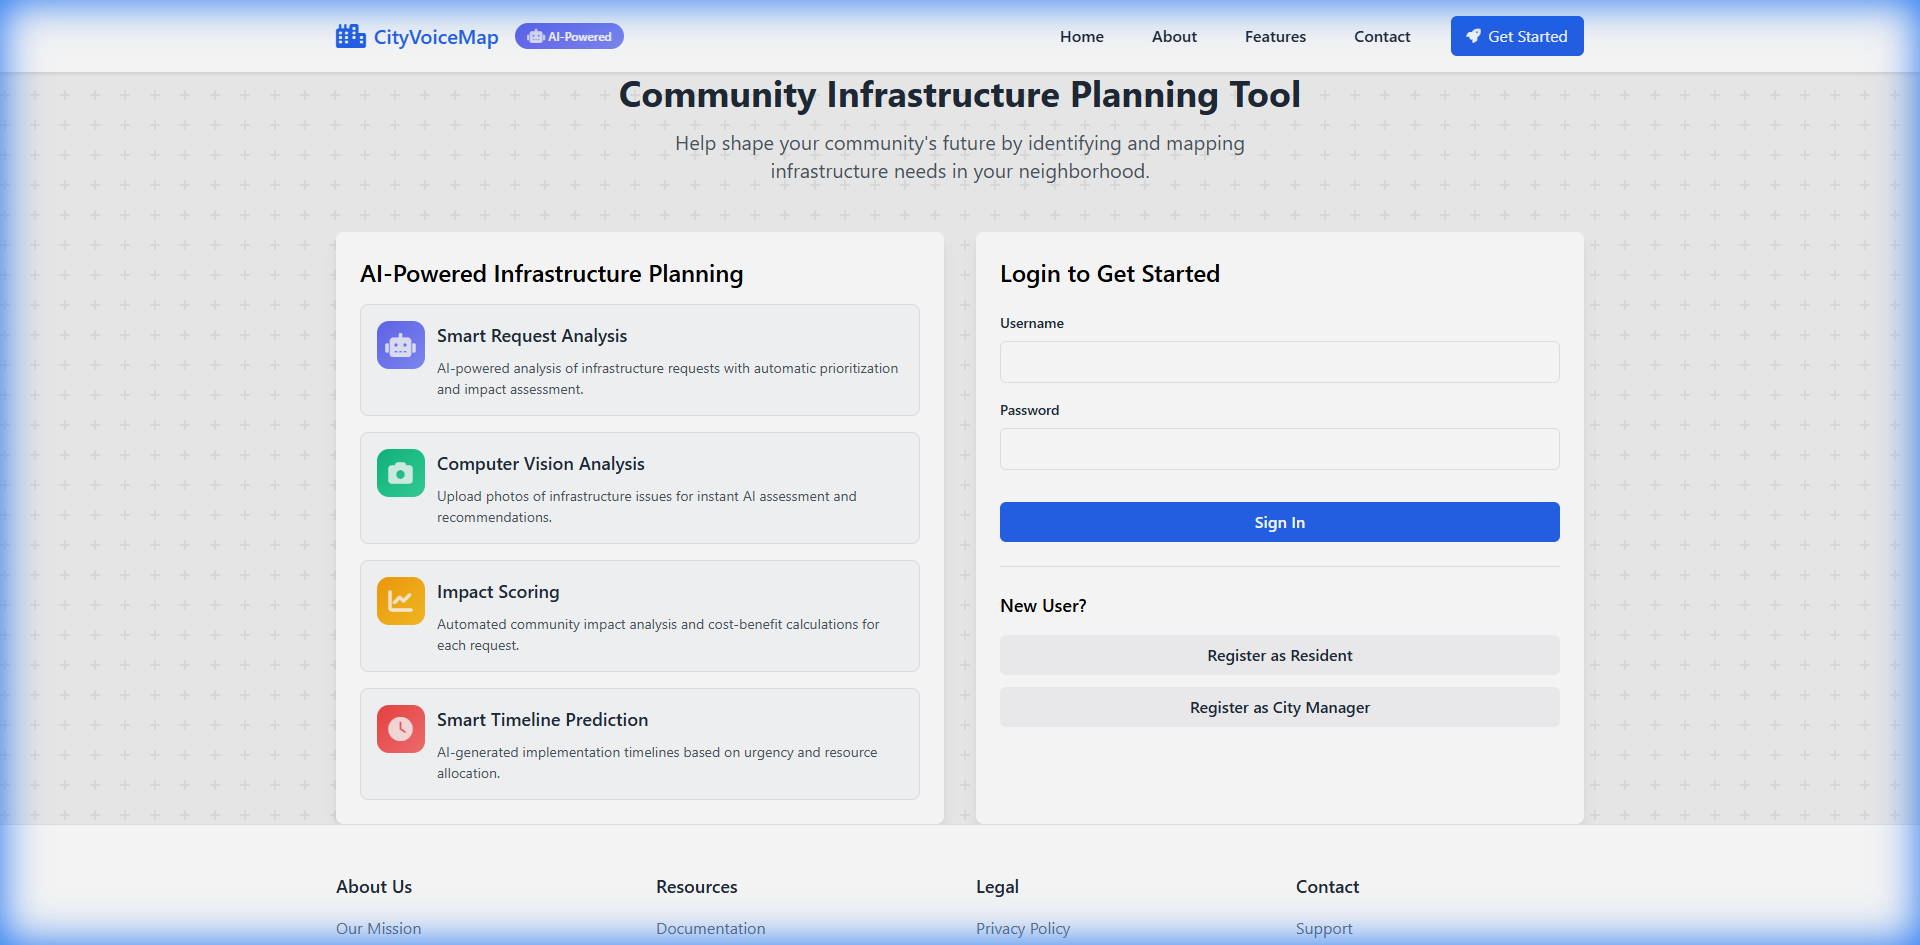
Task: Click the robot icon for Smart Request Analysis
Action: (x=400, y=346)
